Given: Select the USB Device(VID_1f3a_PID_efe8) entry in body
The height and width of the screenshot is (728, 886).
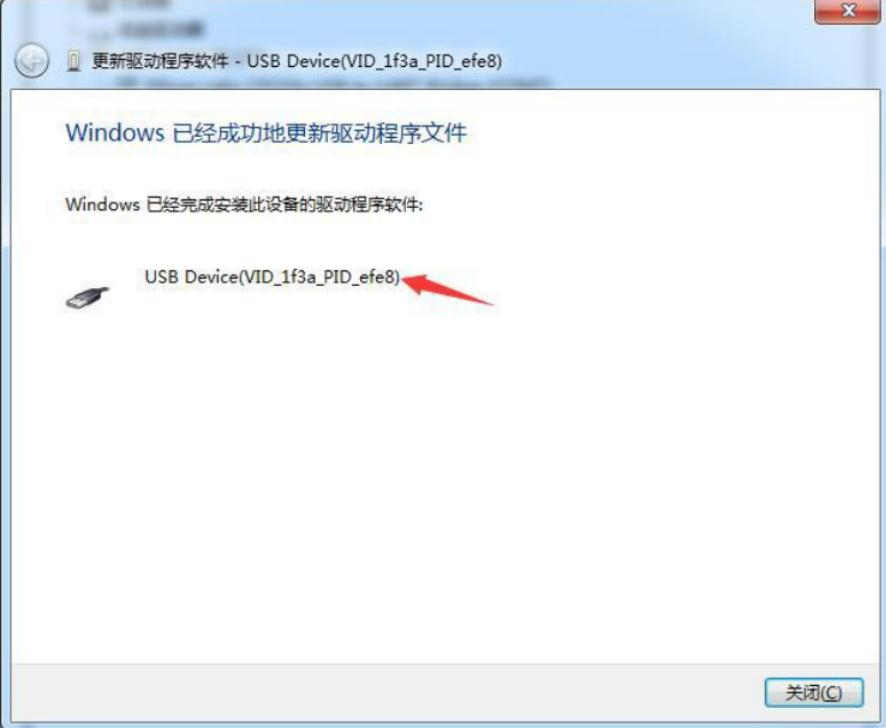Looking at the screenshot, I should 272,277.
